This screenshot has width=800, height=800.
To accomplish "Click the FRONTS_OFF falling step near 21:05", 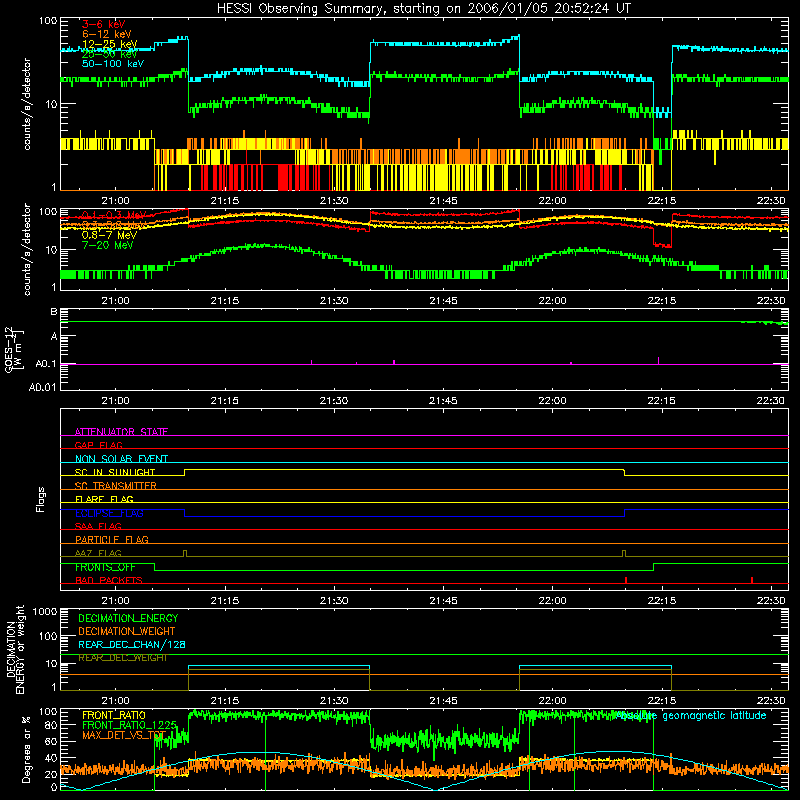I will click(x=155, y=567).
